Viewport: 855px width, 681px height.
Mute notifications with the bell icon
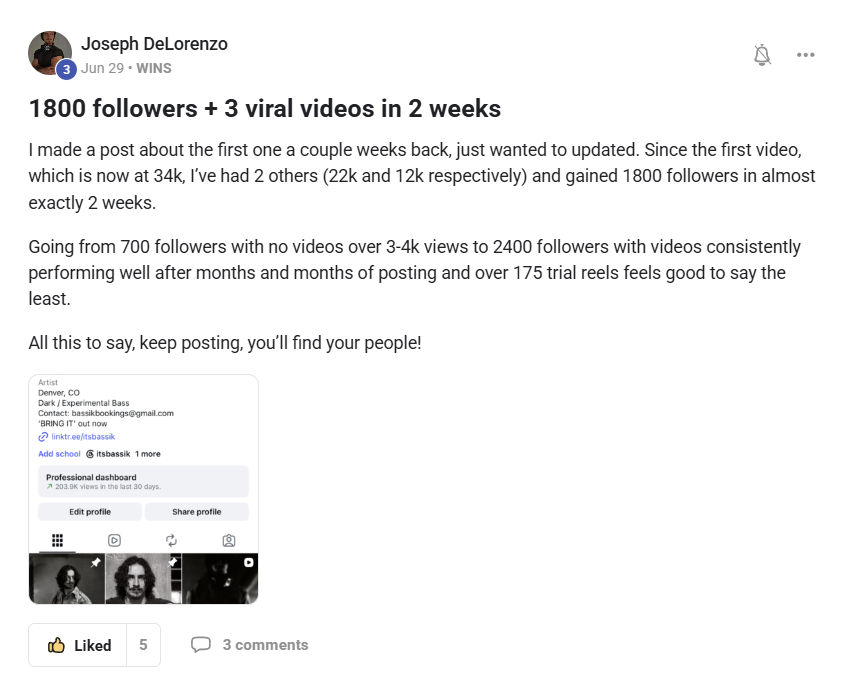pos(762,55)
